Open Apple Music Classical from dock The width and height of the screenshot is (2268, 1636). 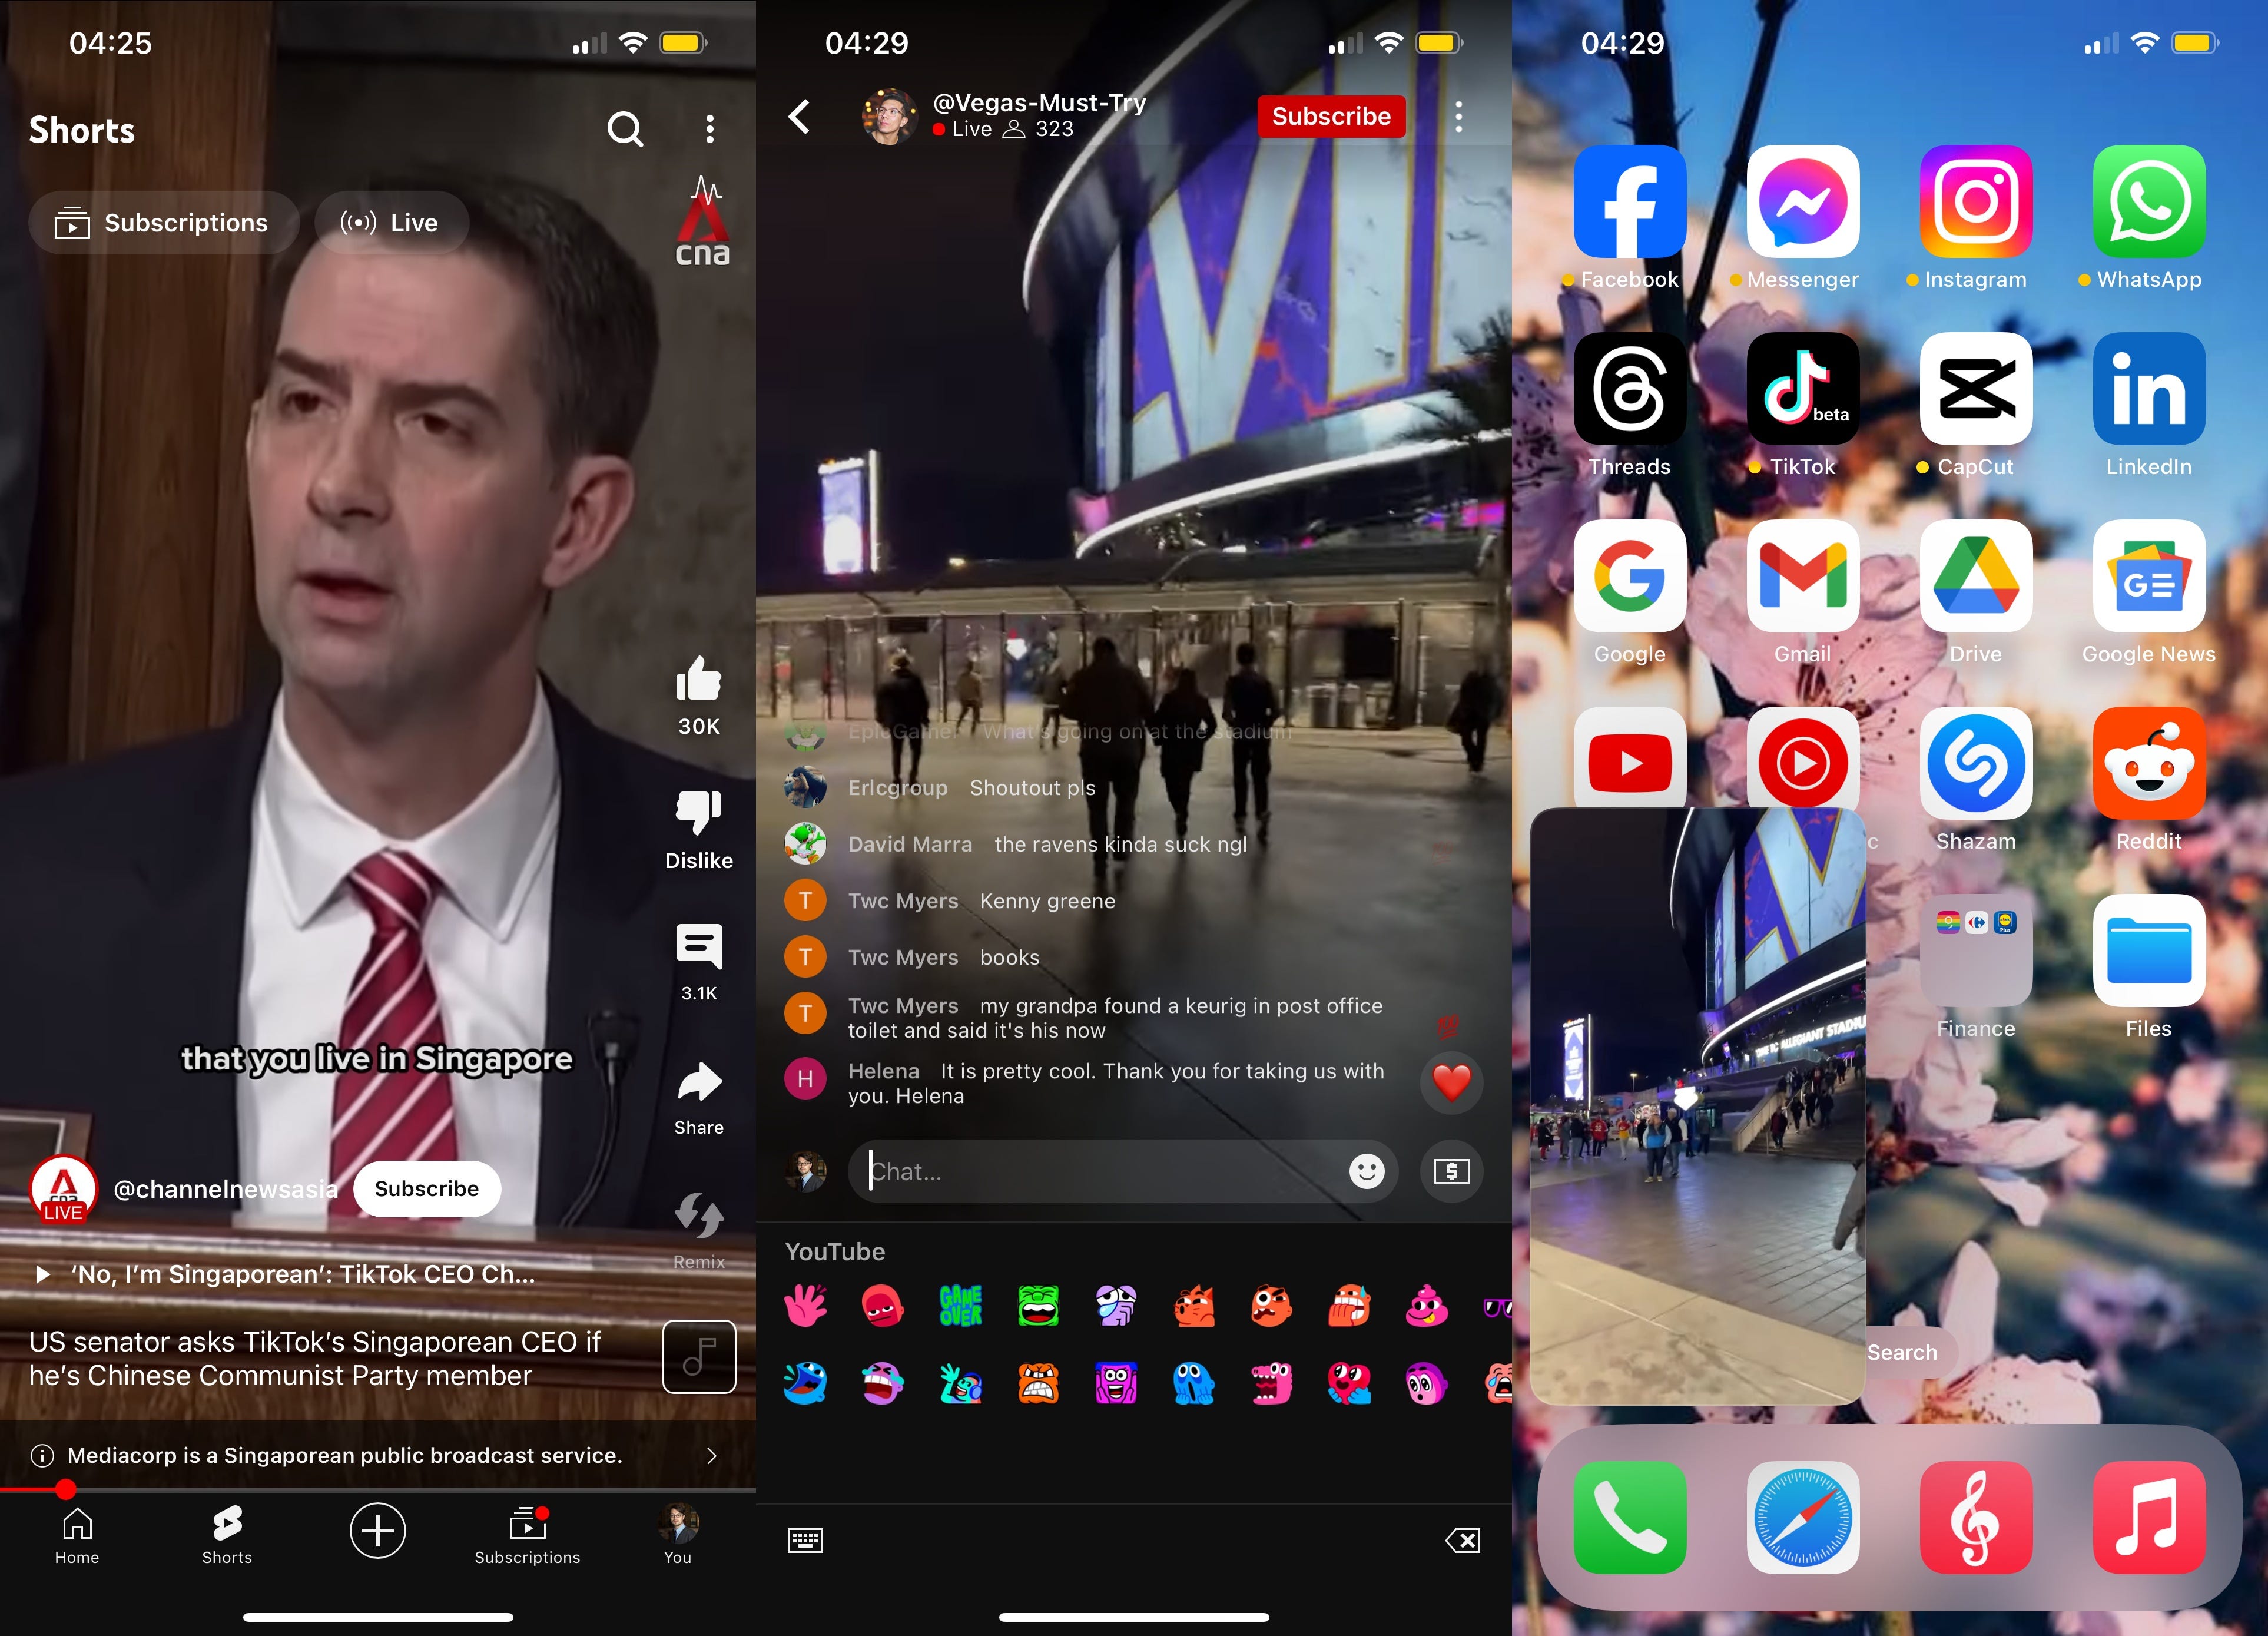point(1976,1518)
